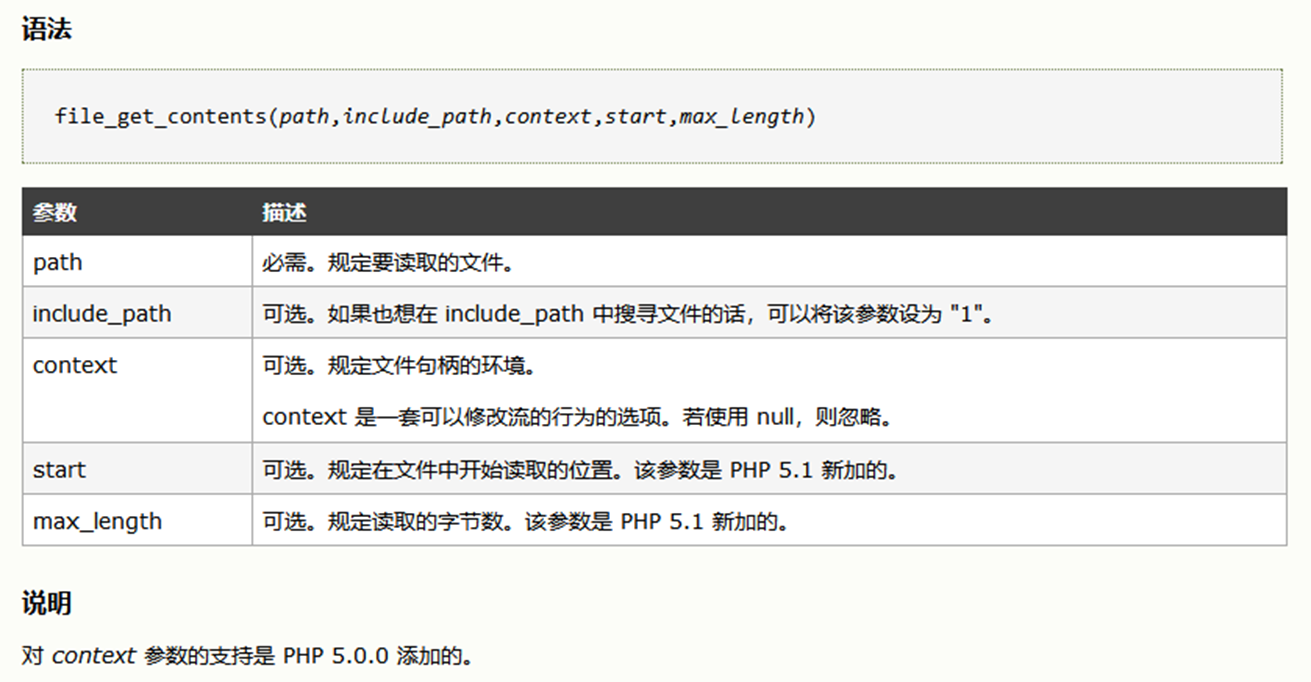
Task: Click the italic include_path parameter in the code block
Action: (417, 117)
